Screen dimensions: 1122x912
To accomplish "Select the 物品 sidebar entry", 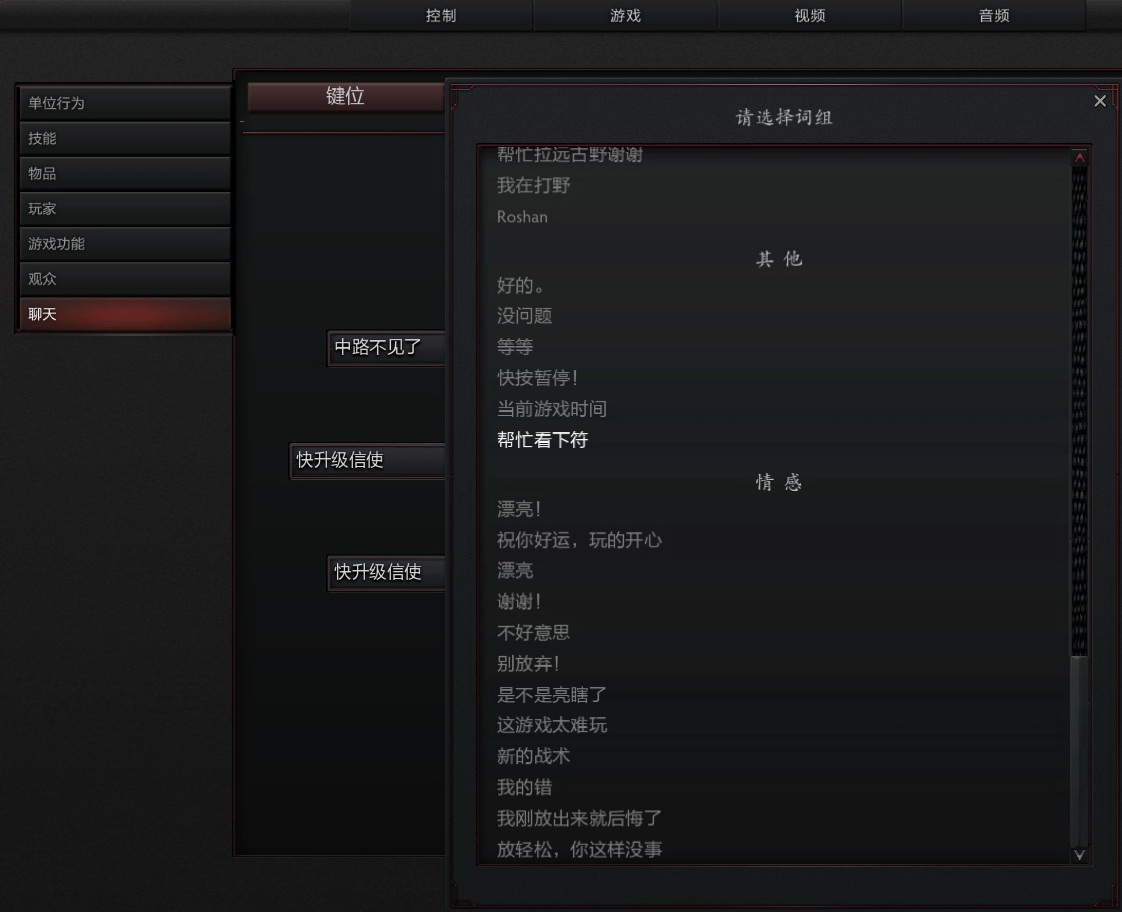I will [125, 173].
